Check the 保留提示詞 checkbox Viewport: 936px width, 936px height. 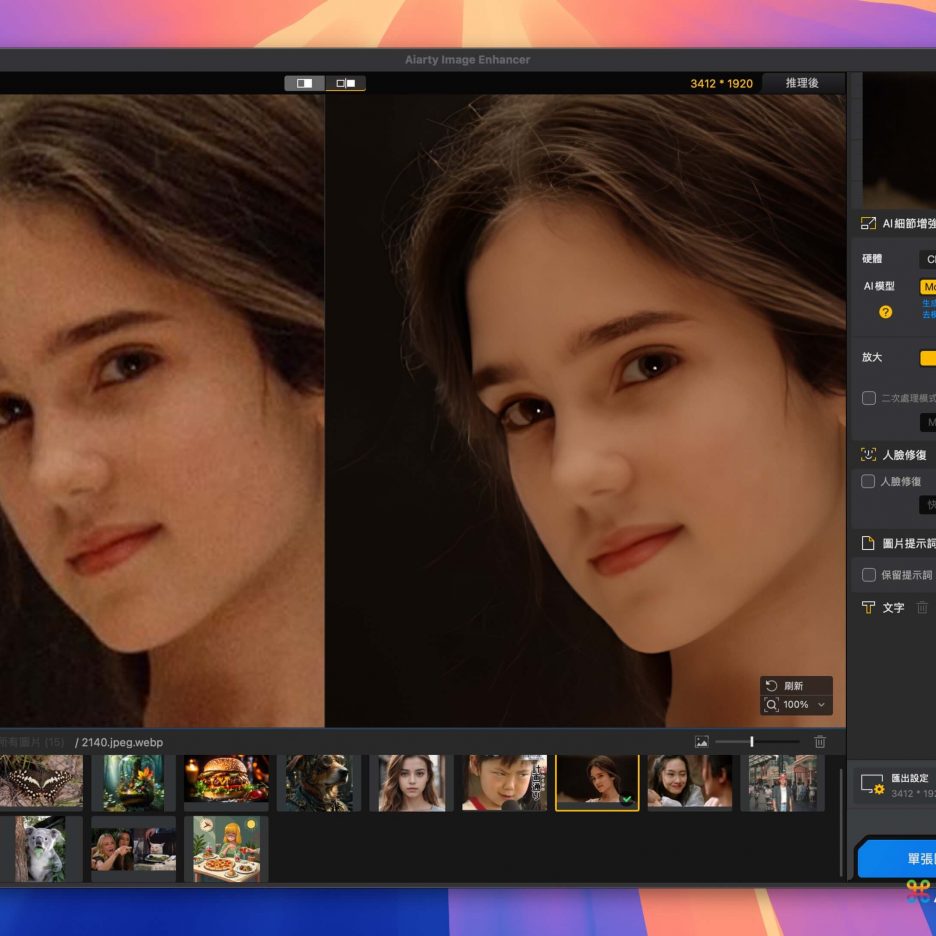click(869, 575)
